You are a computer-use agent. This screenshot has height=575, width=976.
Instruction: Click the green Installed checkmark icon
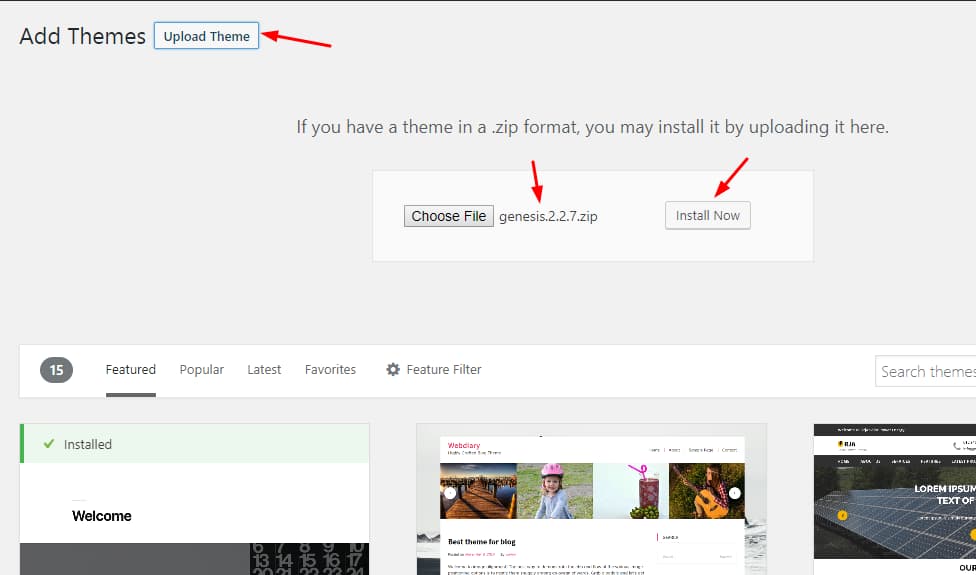(x=46, y=444)
